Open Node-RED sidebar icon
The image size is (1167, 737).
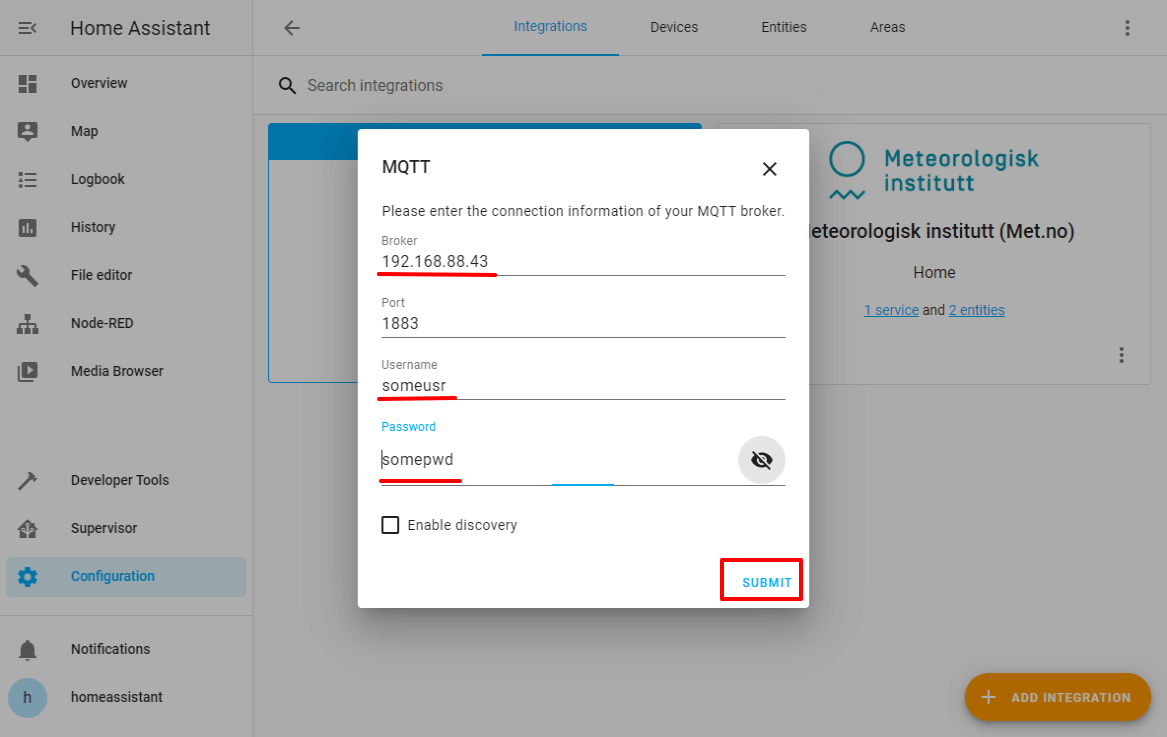pyautogui.click(x=28, y=324)
